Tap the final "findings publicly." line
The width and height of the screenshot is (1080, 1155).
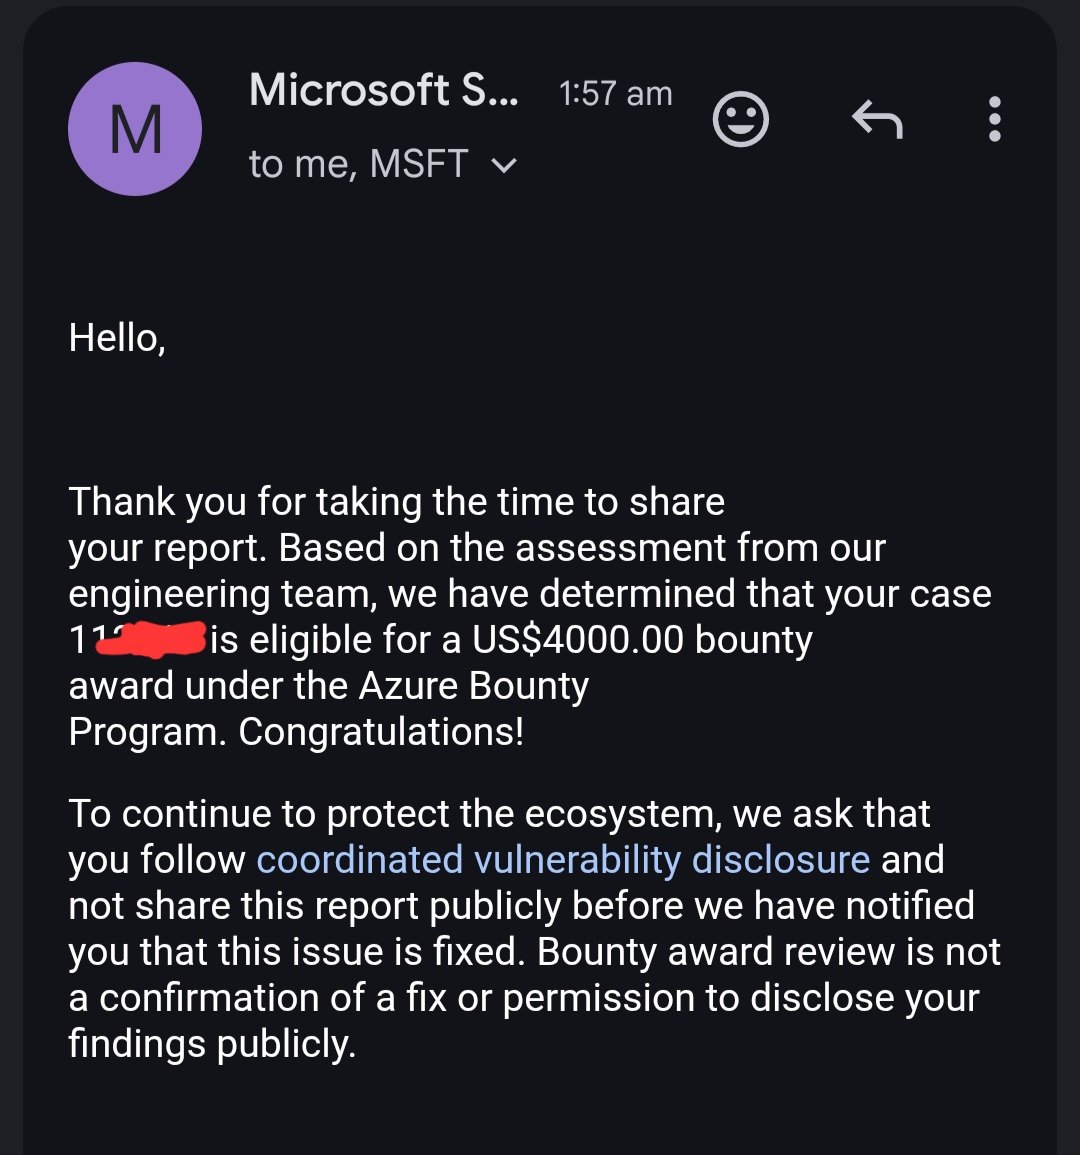coord(212,1044)
